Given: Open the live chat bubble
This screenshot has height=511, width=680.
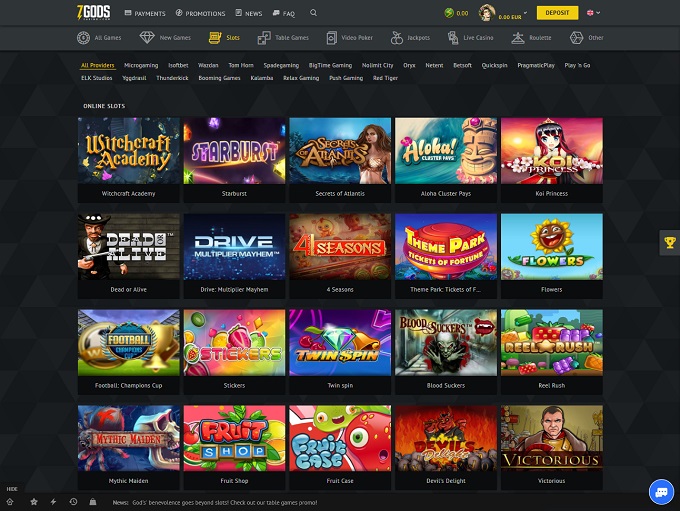Looking at the screenshot, I should pos(661,492).
